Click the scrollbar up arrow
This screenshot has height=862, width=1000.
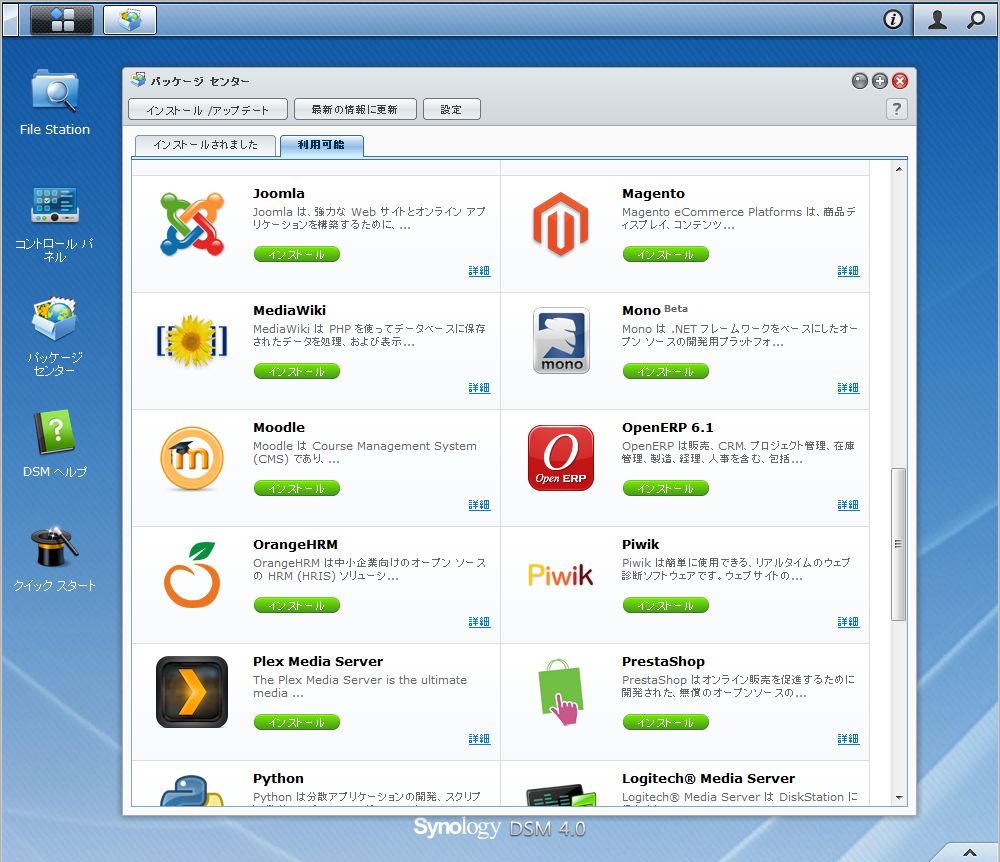pos(899,169)
